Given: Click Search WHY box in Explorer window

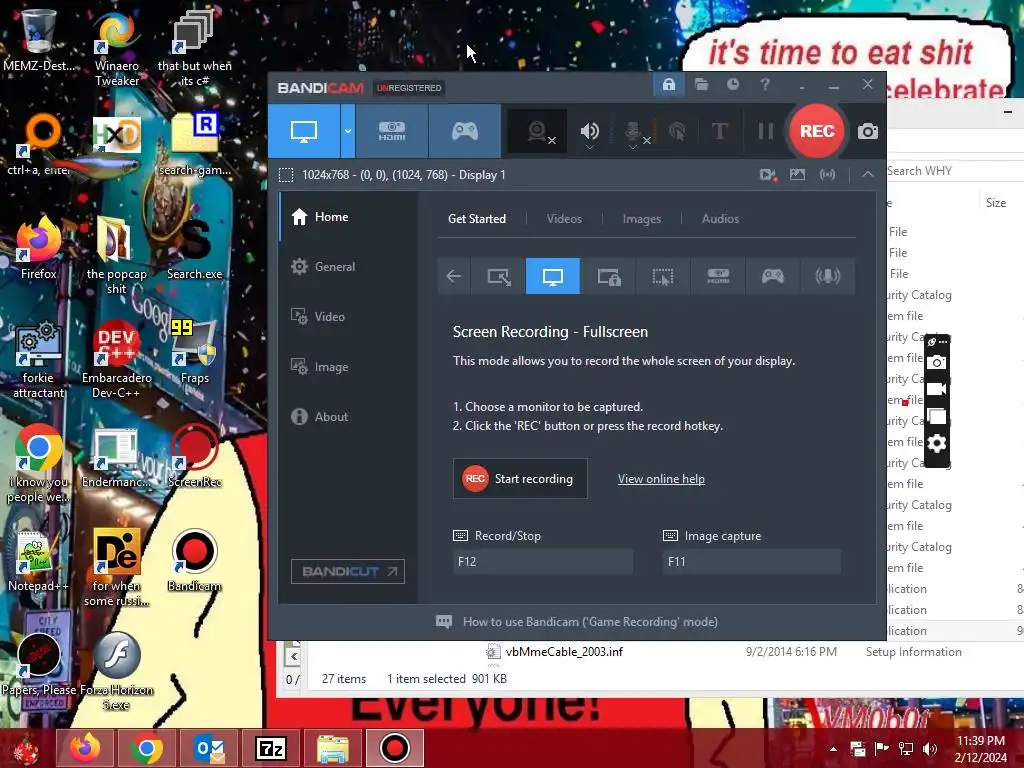Looking at the screenshot, I should coord(953,171).
